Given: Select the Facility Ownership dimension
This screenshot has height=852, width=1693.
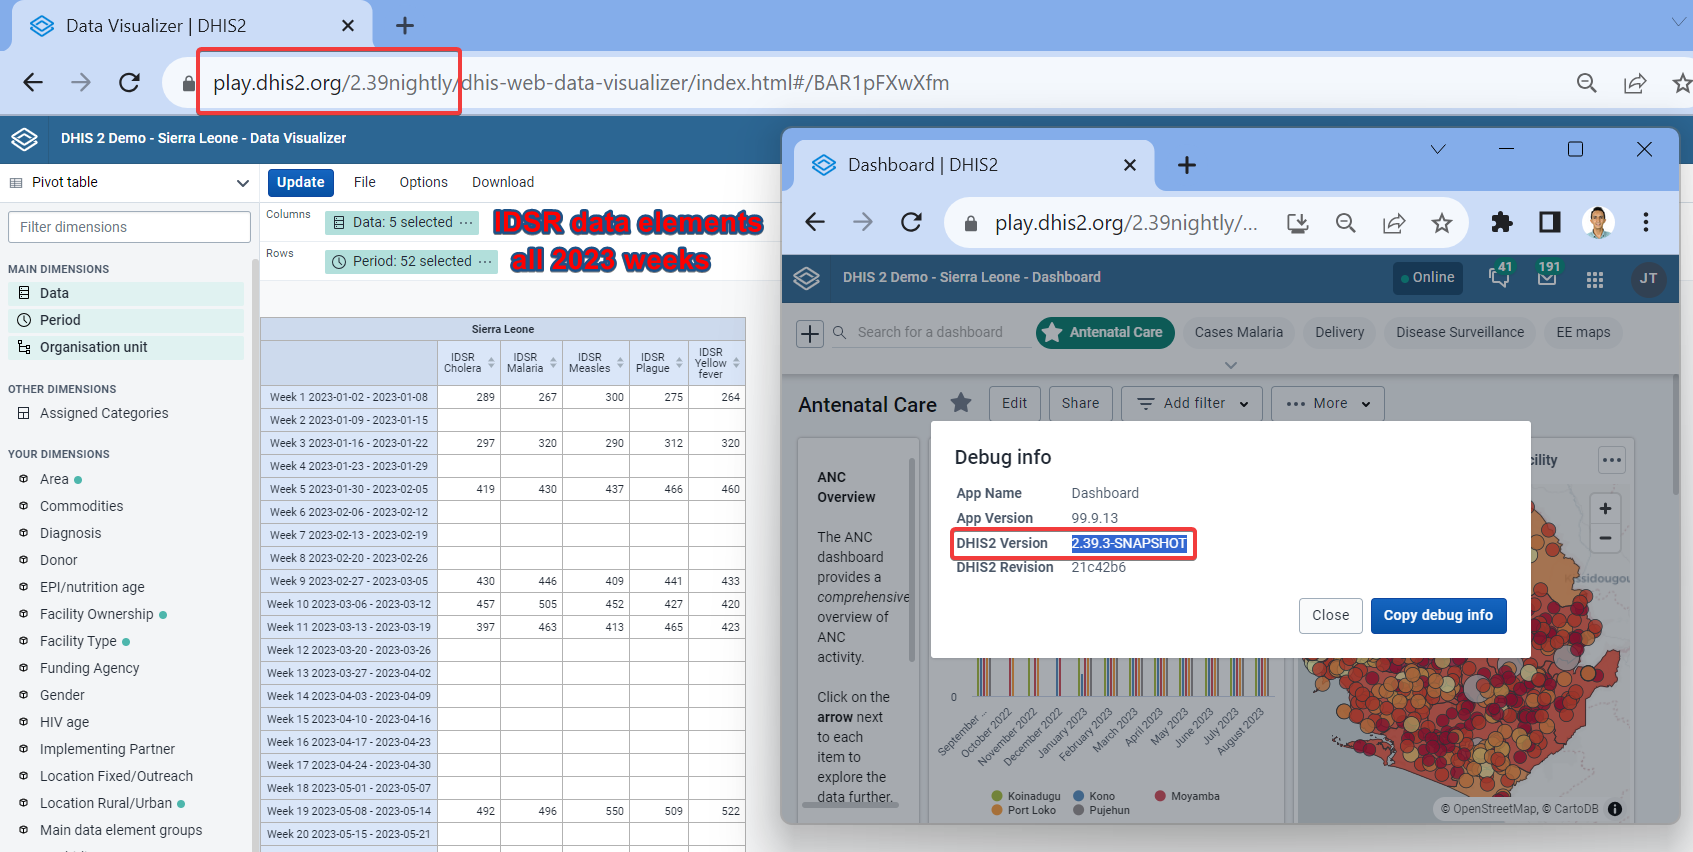Looking at the screenshot, I should (x=96, y=614).
